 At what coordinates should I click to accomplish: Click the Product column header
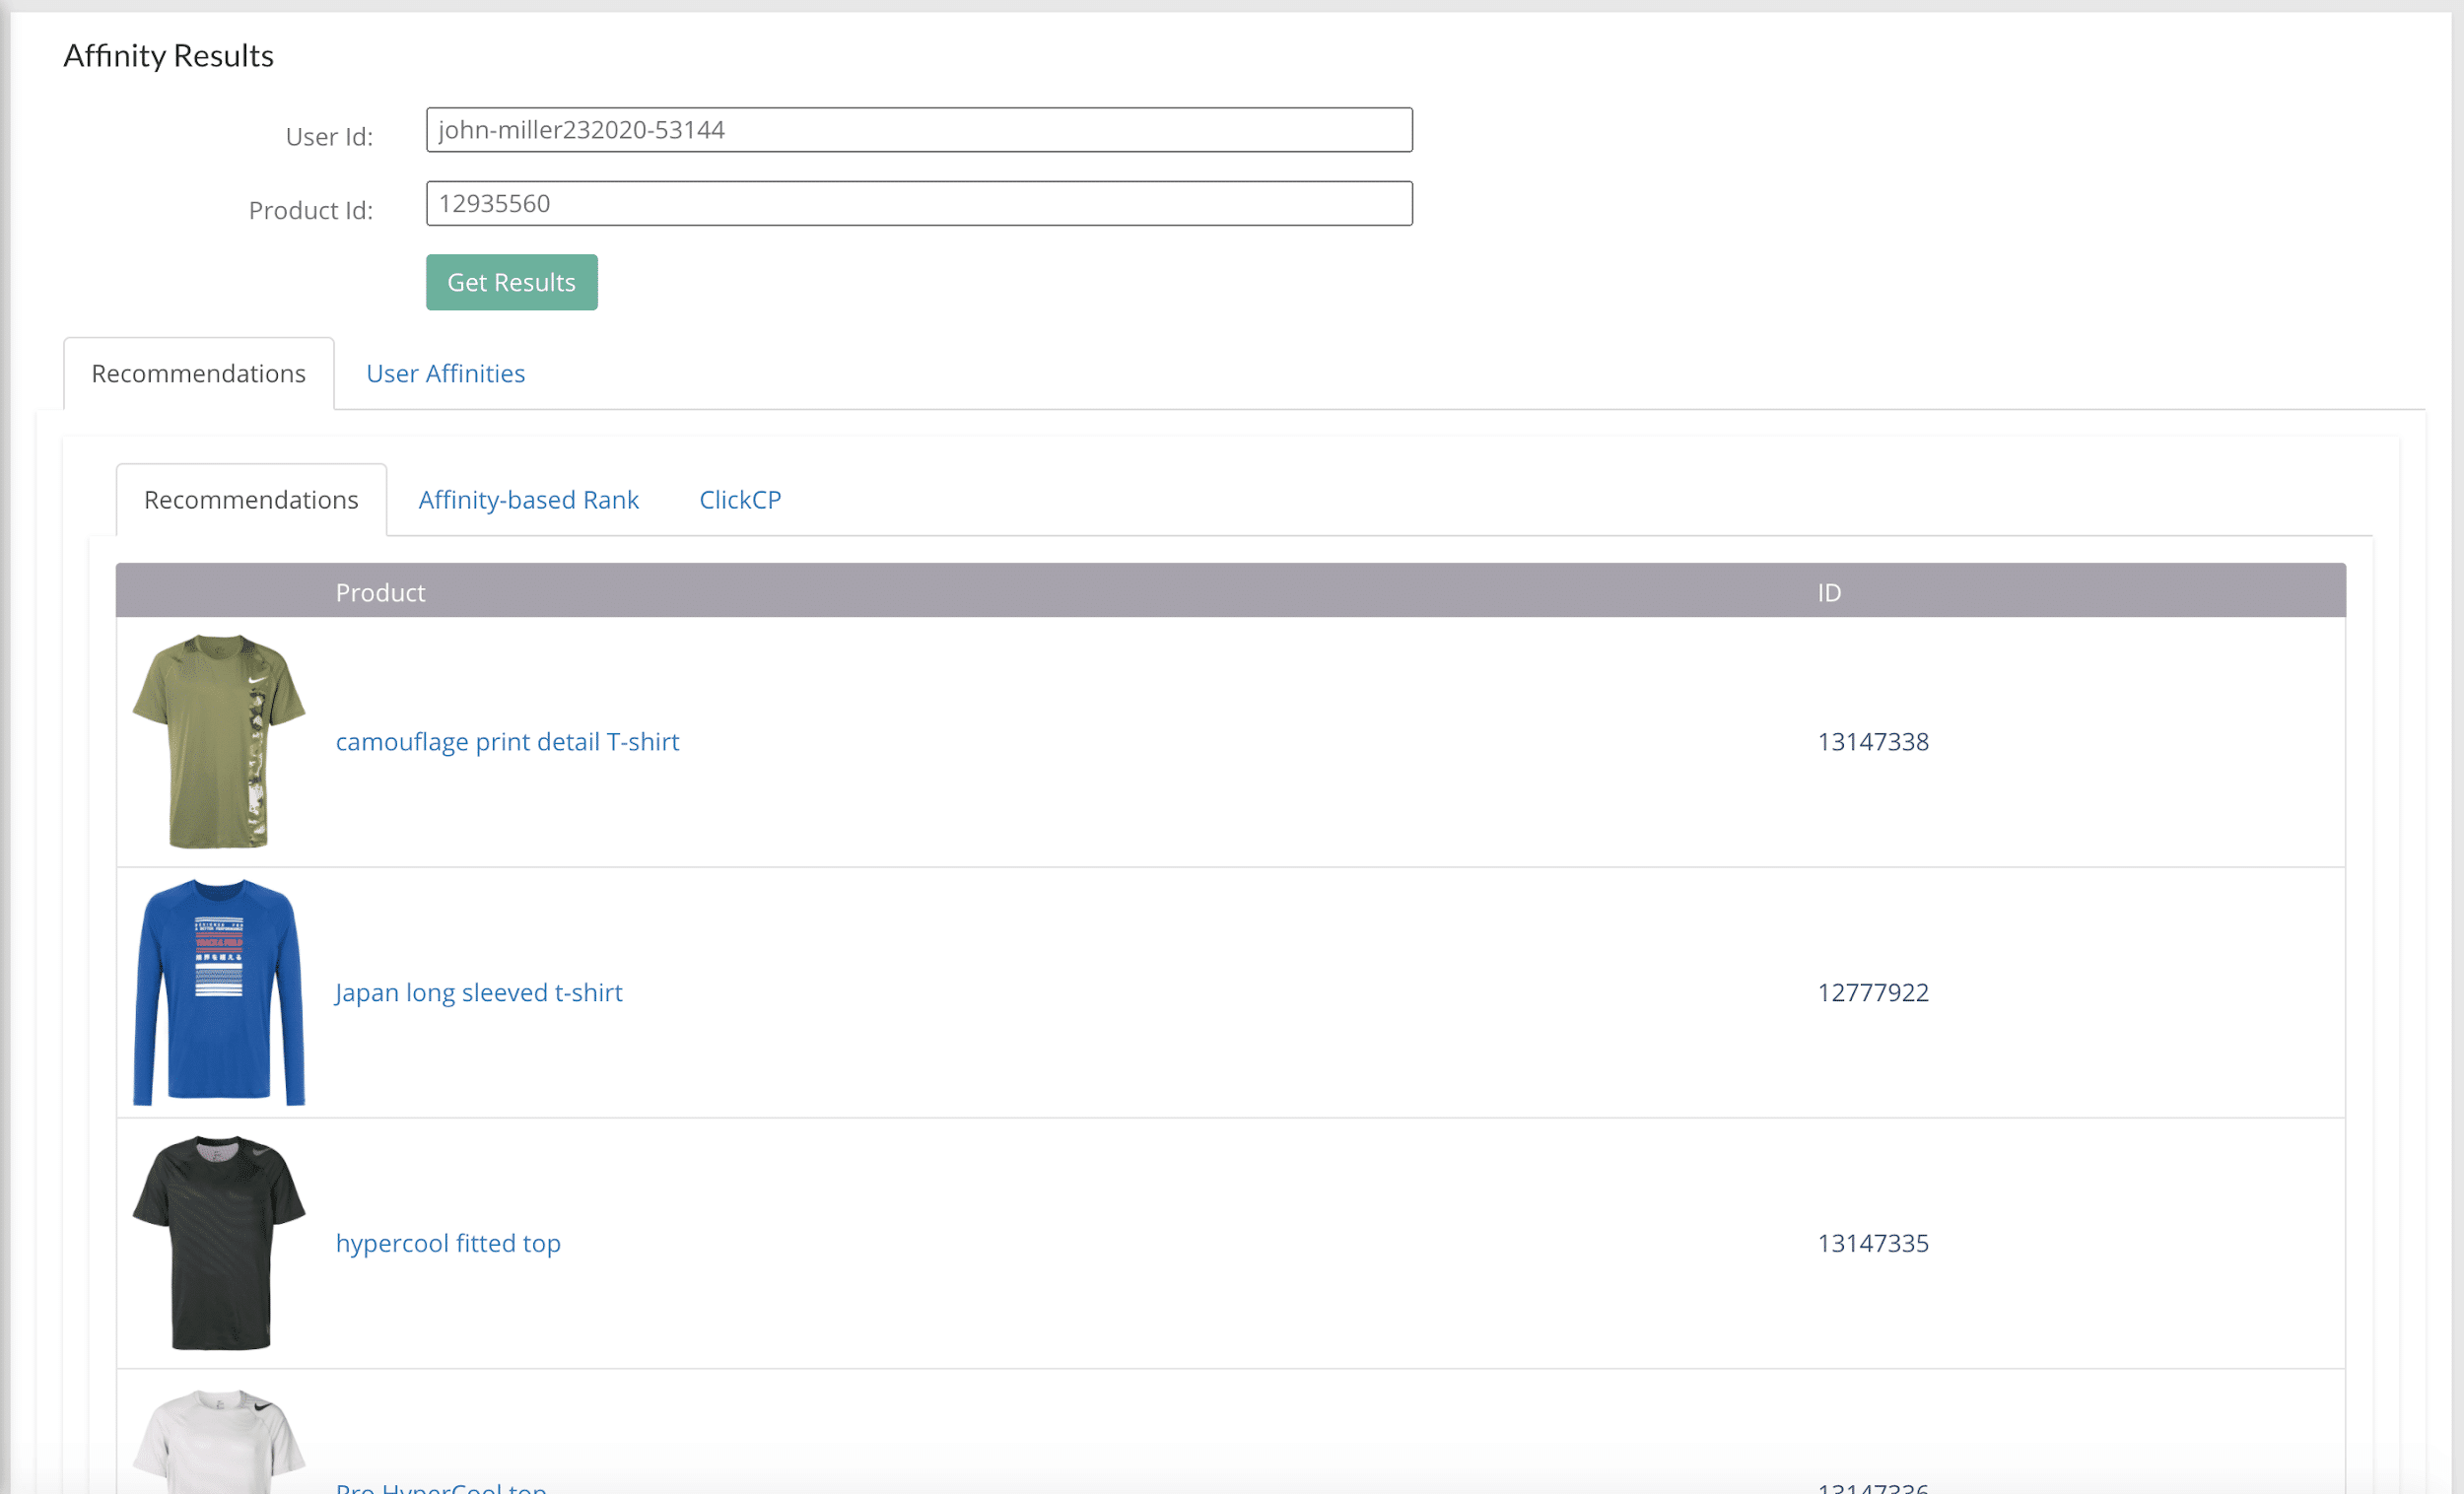tap(380, 592)
